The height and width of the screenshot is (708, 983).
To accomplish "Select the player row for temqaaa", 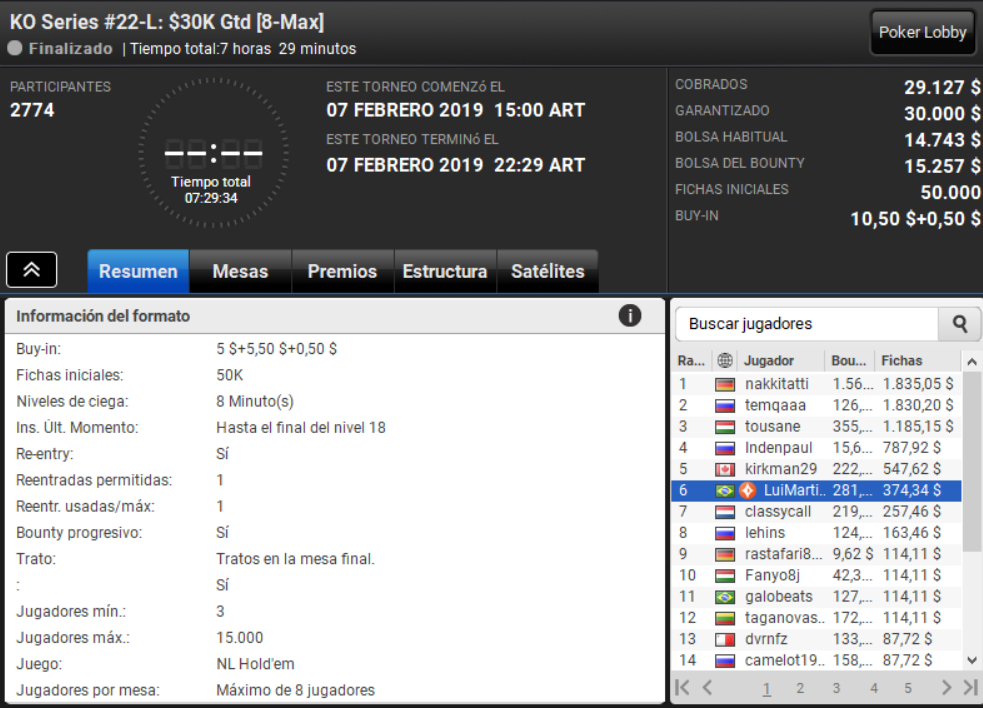I will pyautogui.click(x=816, y=405).
